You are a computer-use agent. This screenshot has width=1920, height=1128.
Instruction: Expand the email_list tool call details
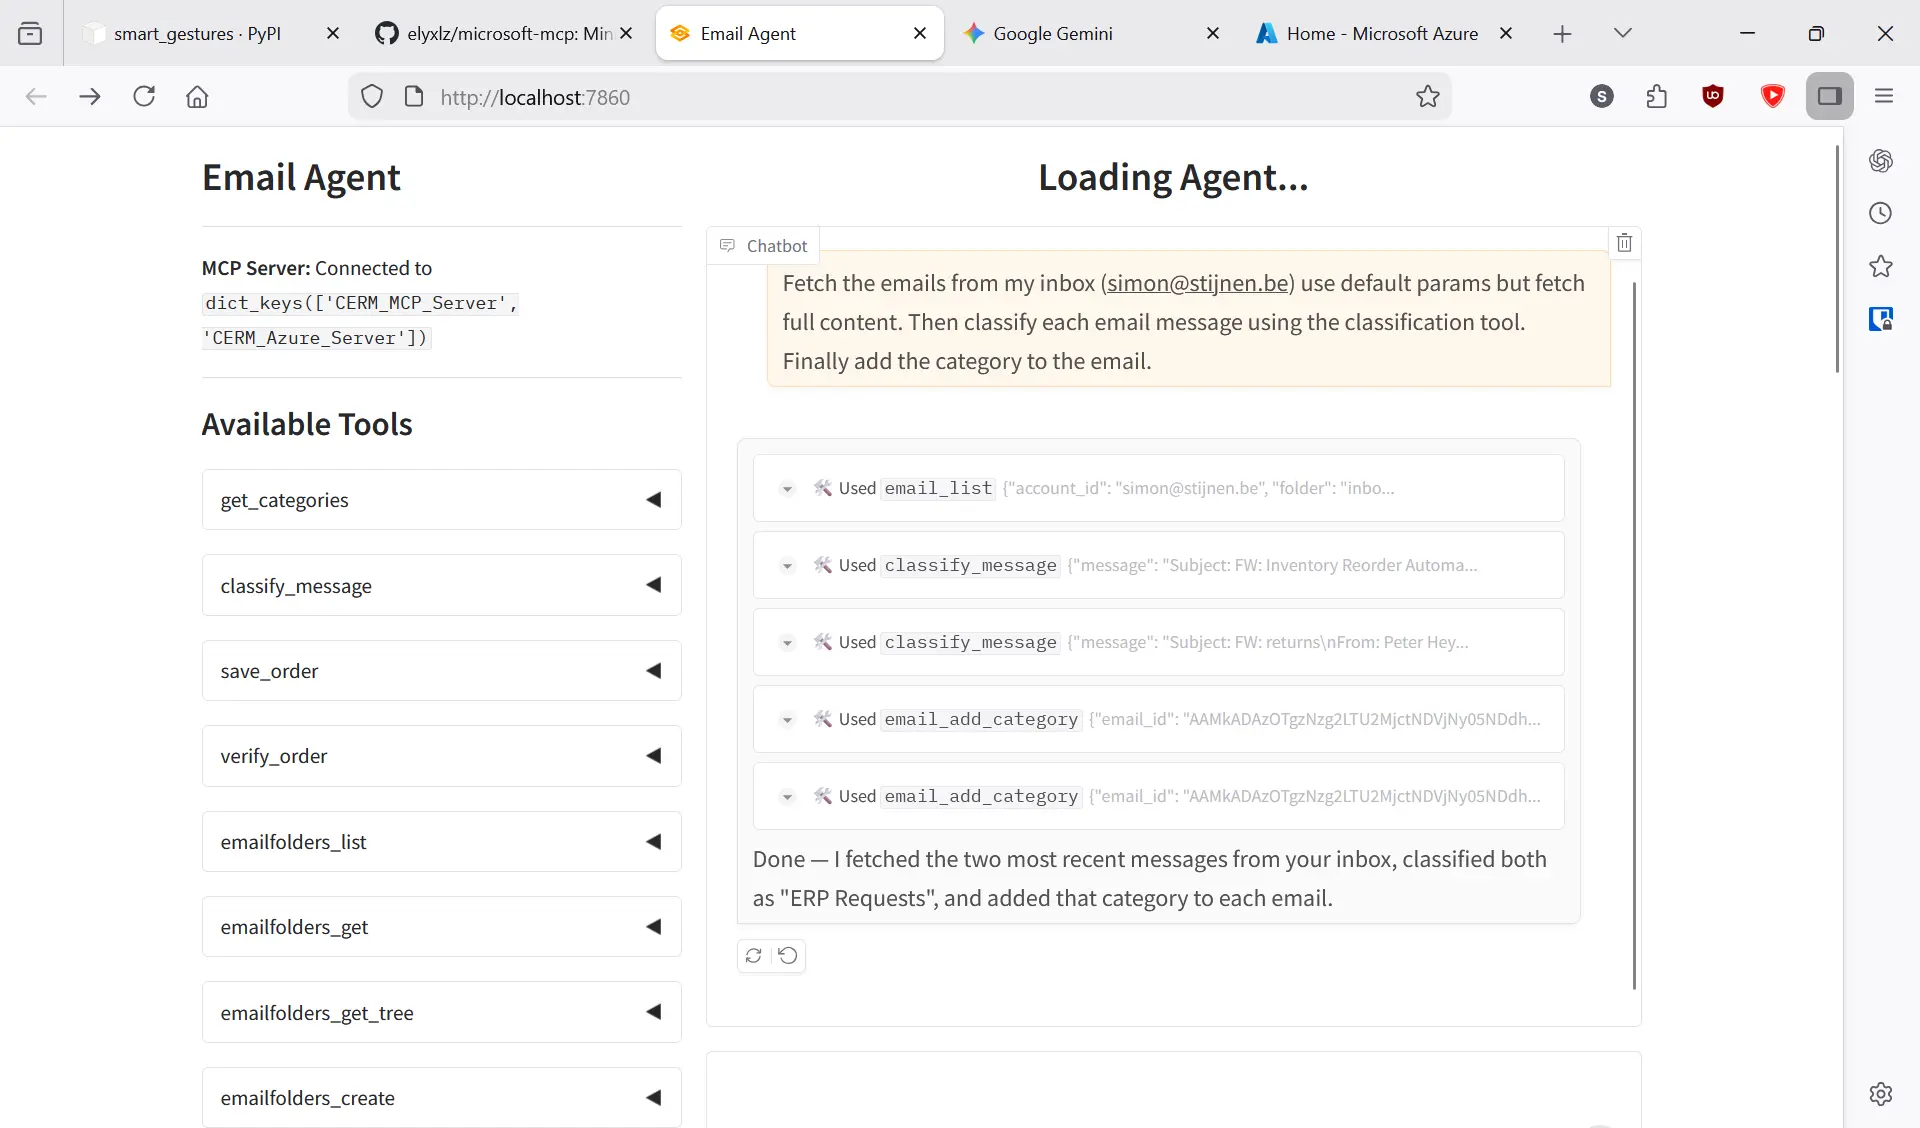(787, 489)
